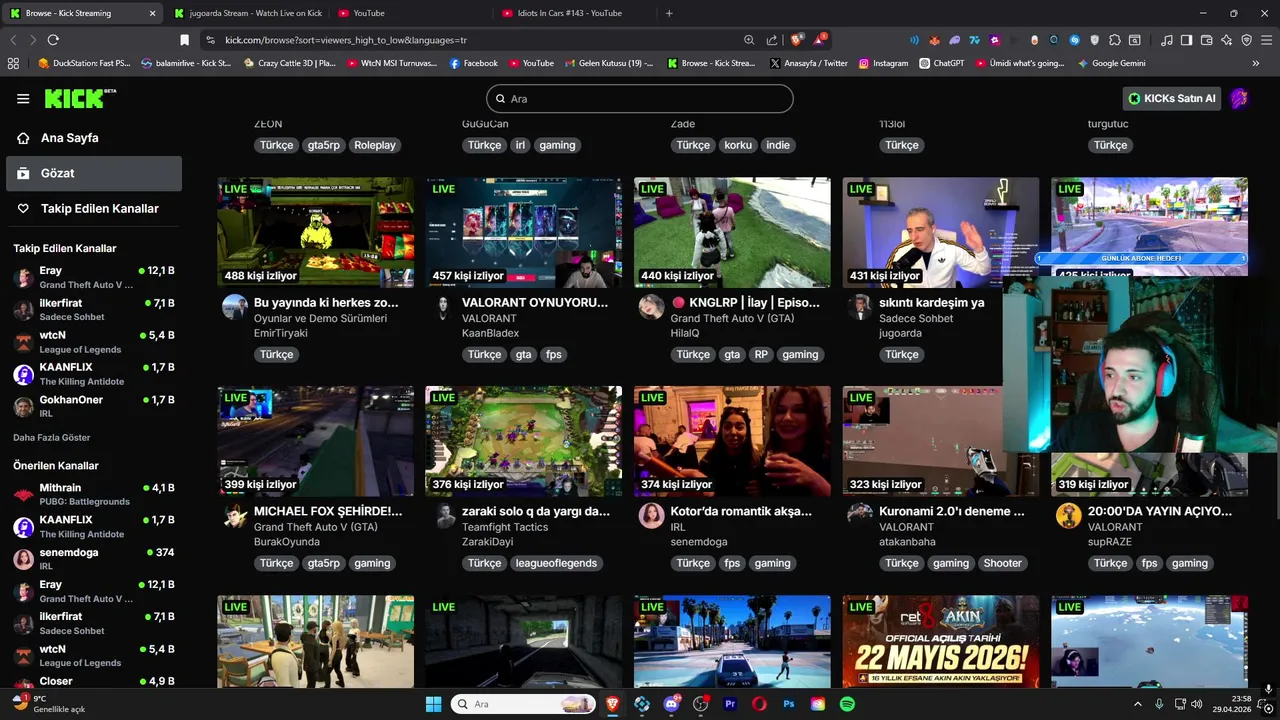Click the leagueoflegends tag under ZarakiDayi
Image resolution: width=1280 pixels, height=720 pixels.
click(556, 563)
